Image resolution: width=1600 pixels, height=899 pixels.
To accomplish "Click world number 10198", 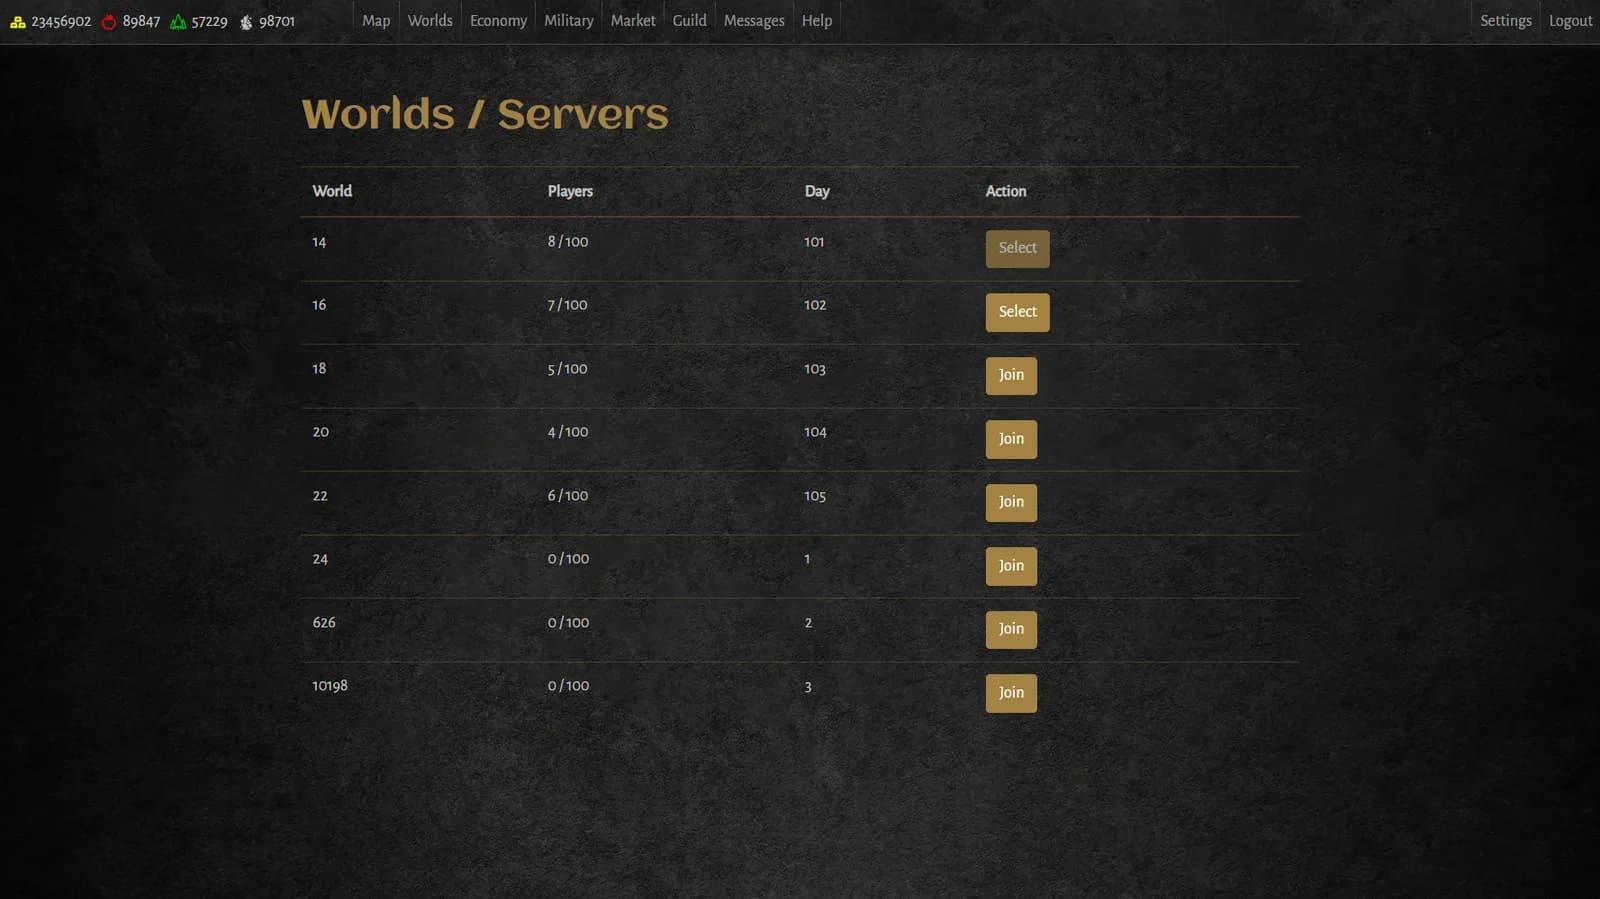I will tap(330, 686).
